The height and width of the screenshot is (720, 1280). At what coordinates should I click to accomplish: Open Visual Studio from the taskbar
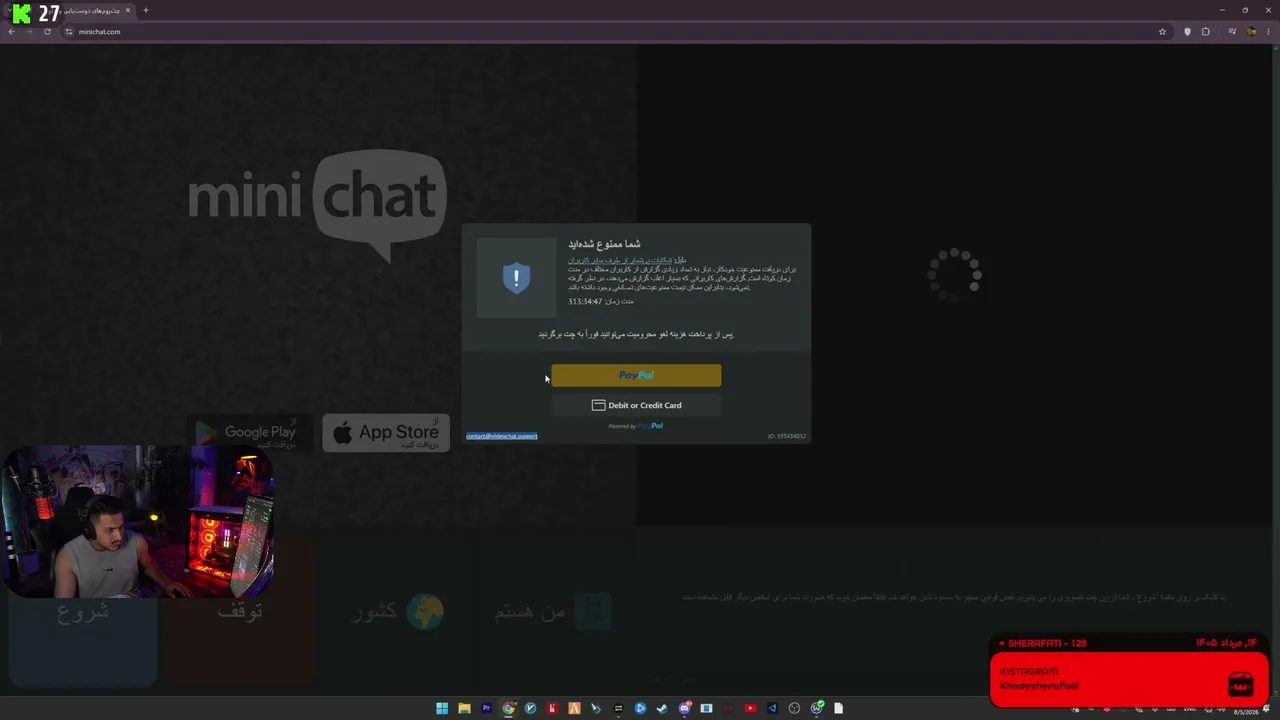772,708
